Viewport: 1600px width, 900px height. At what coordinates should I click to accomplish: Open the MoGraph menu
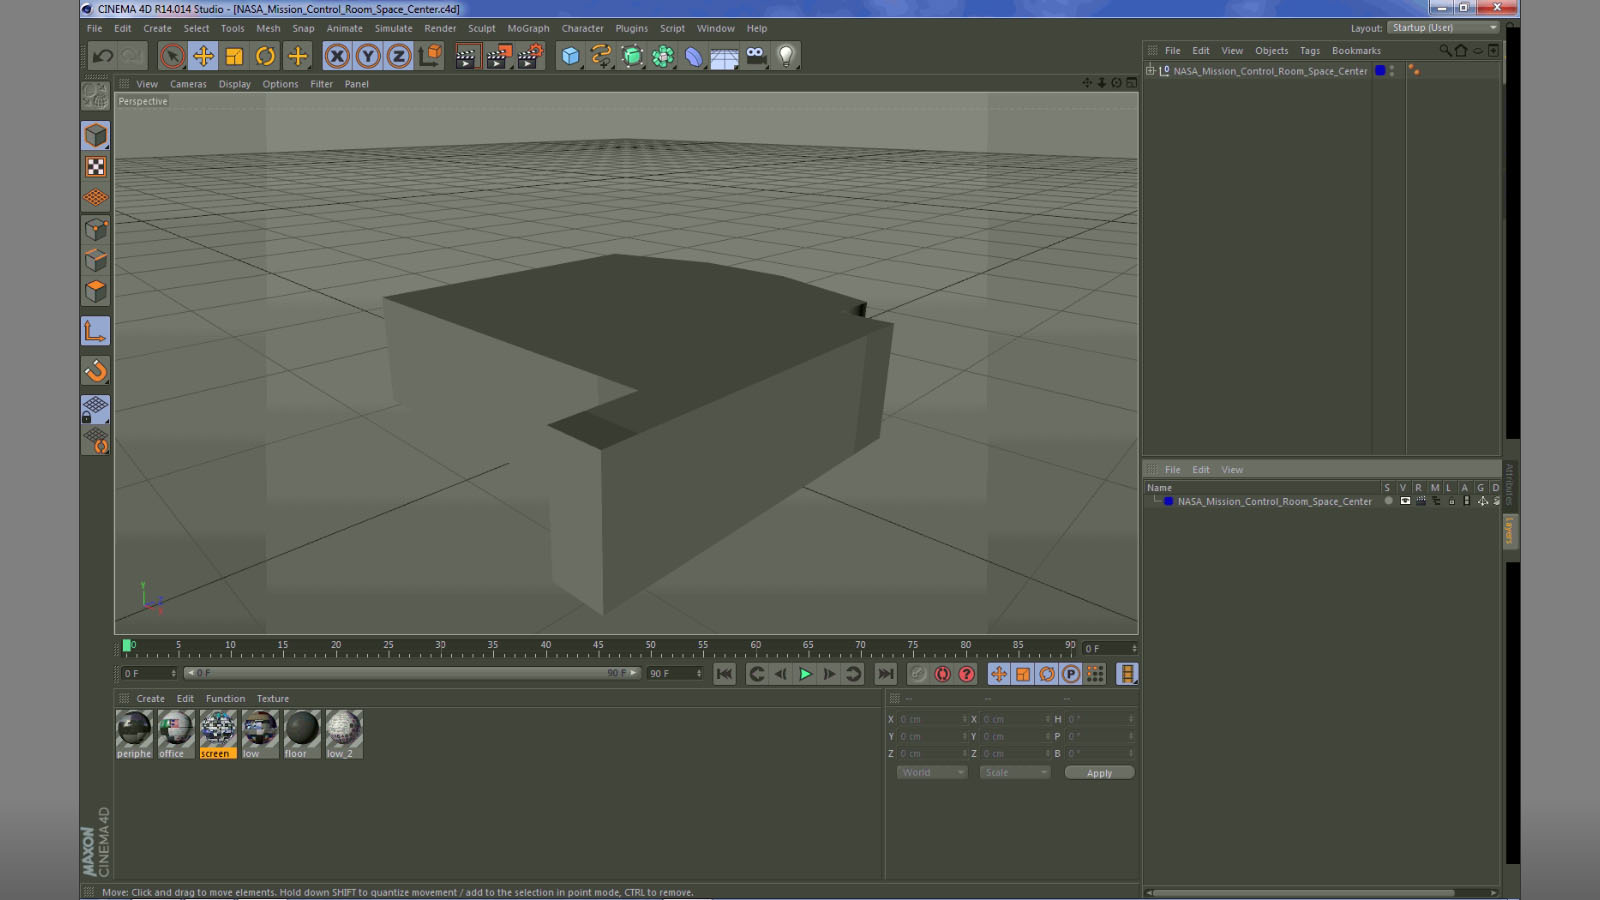528,29
